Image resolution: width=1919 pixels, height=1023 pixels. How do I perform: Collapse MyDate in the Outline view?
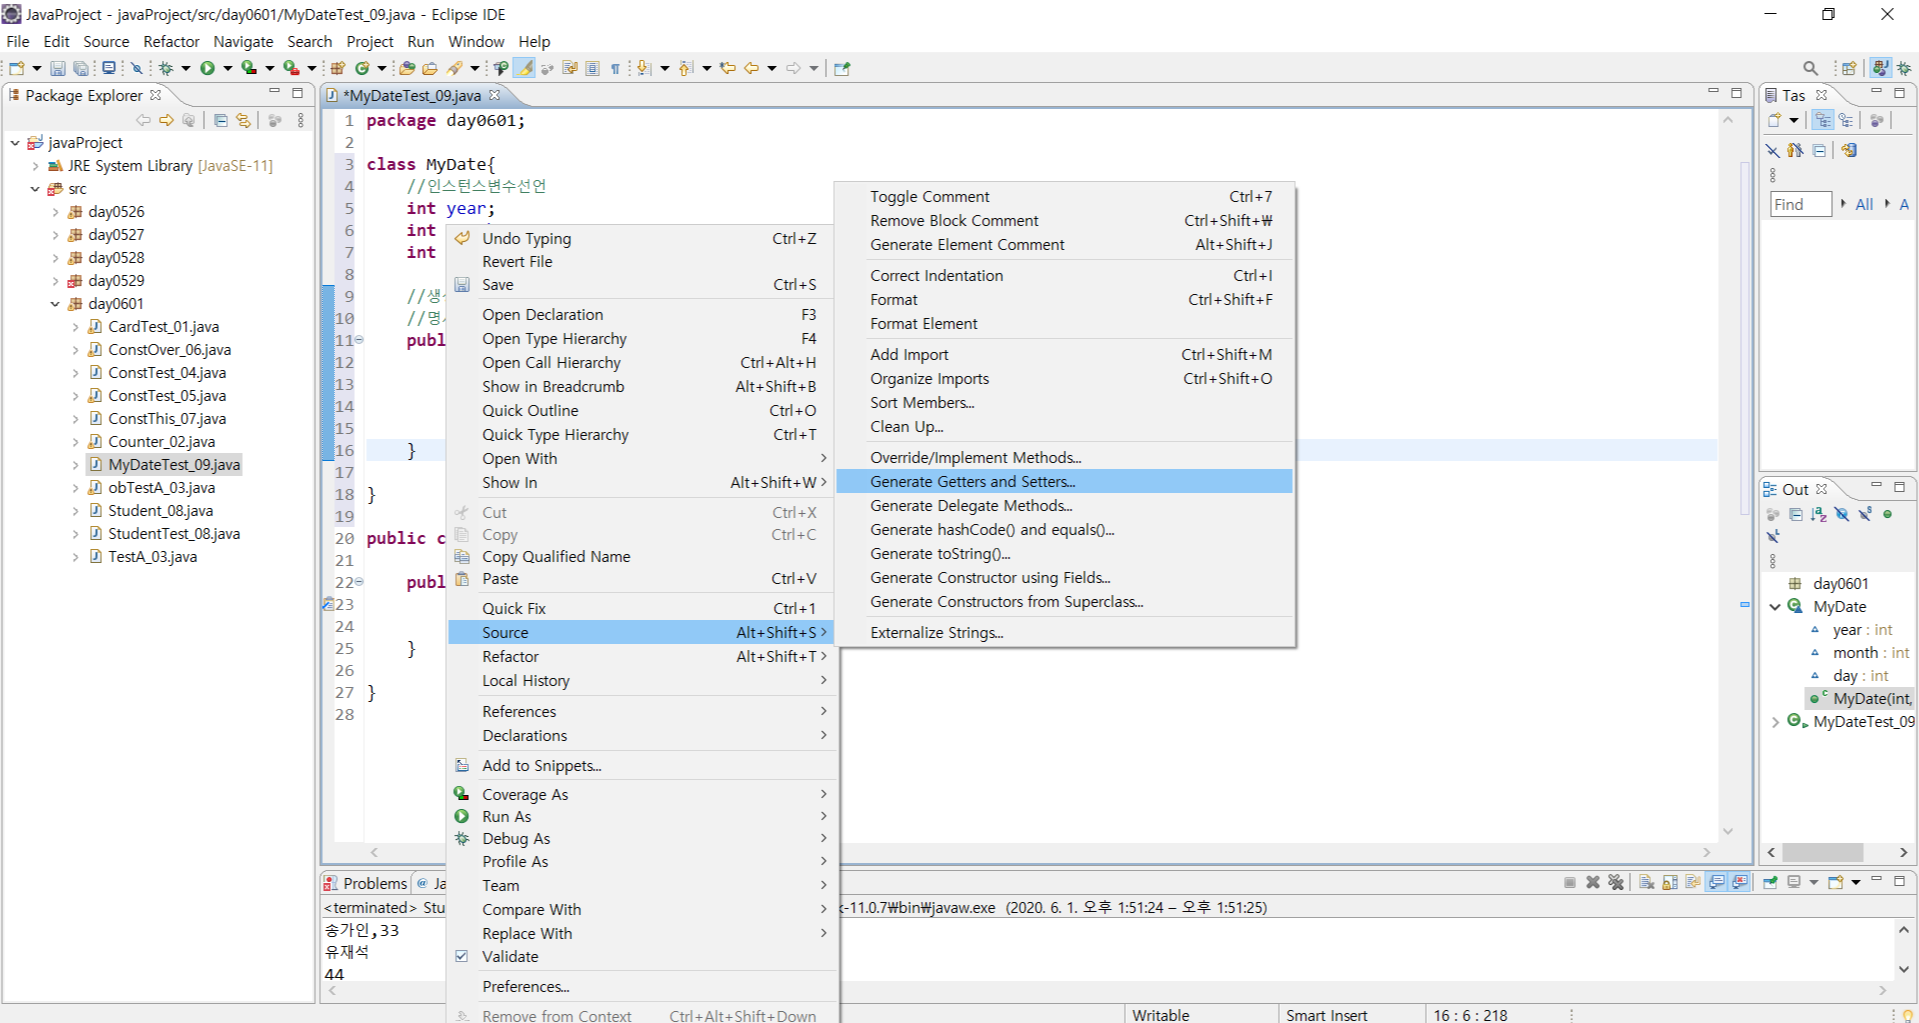click(1775, 607)
